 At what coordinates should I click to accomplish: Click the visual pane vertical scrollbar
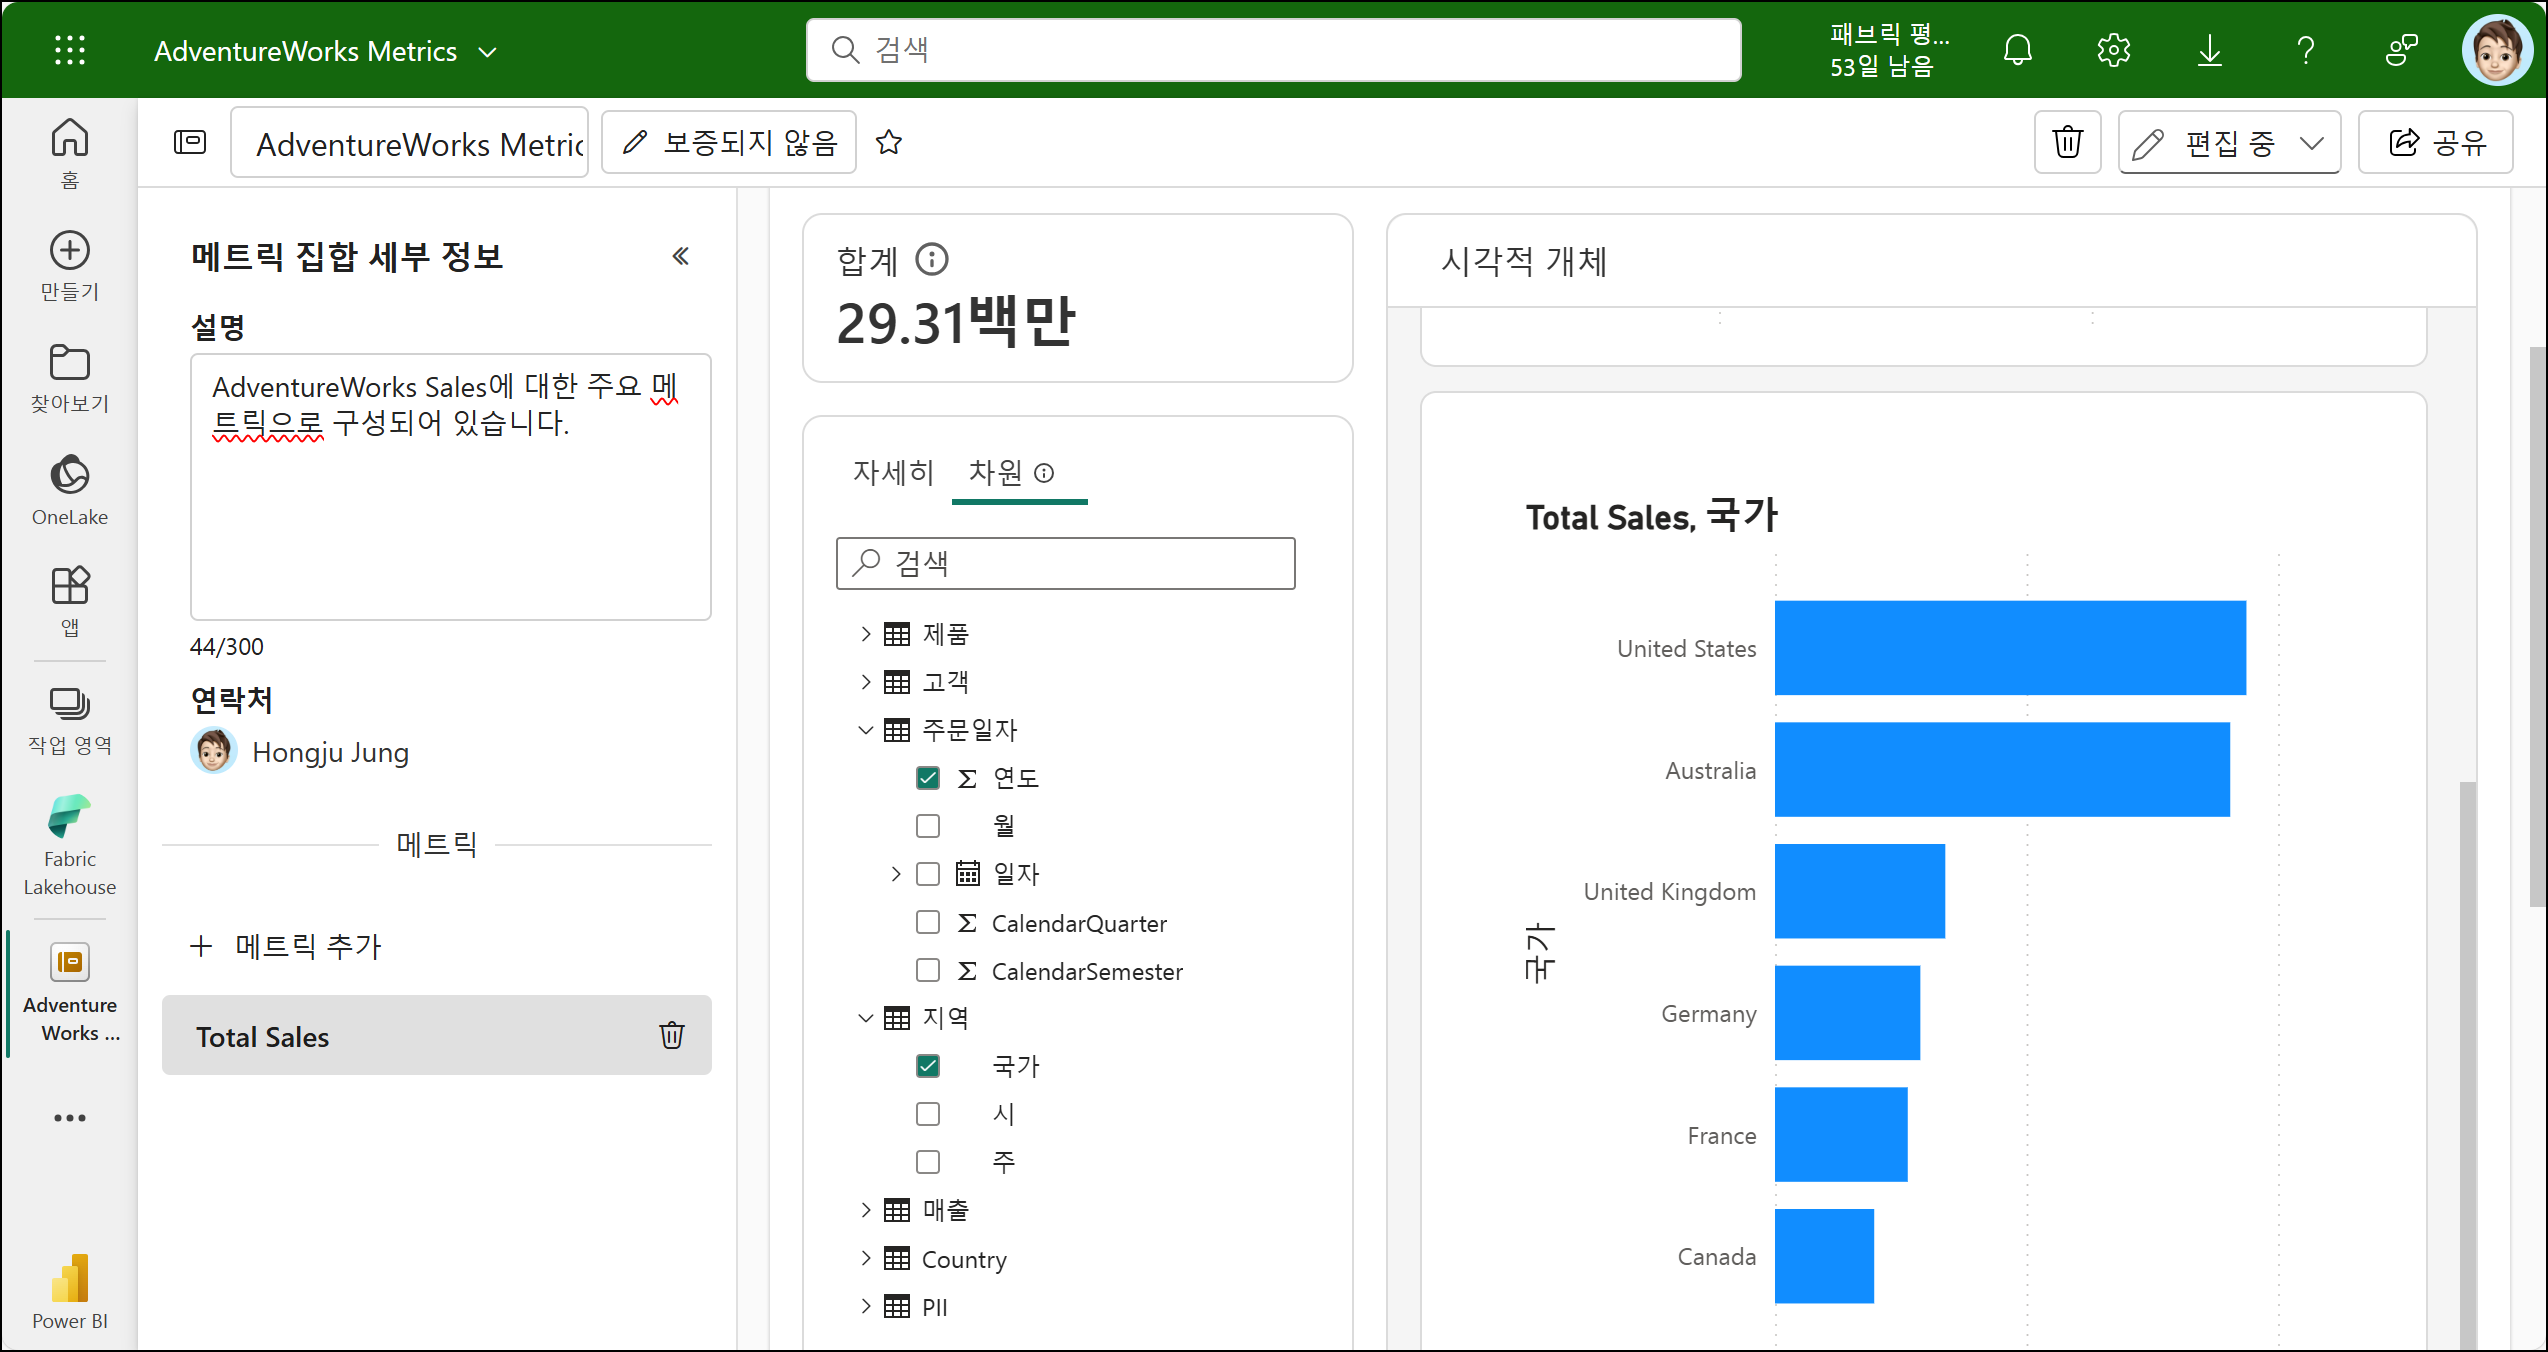coord(2467,1065)
